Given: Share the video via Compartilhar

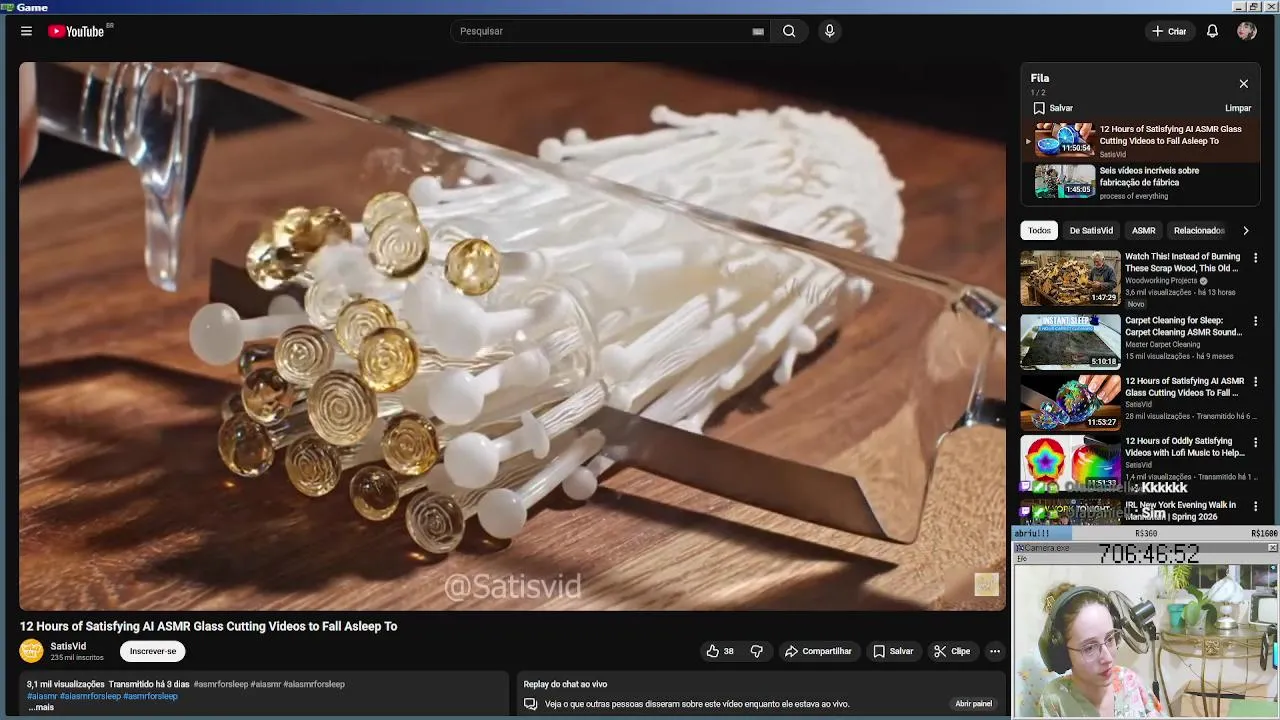Looking at the screenshot, I should coord(818,651).
